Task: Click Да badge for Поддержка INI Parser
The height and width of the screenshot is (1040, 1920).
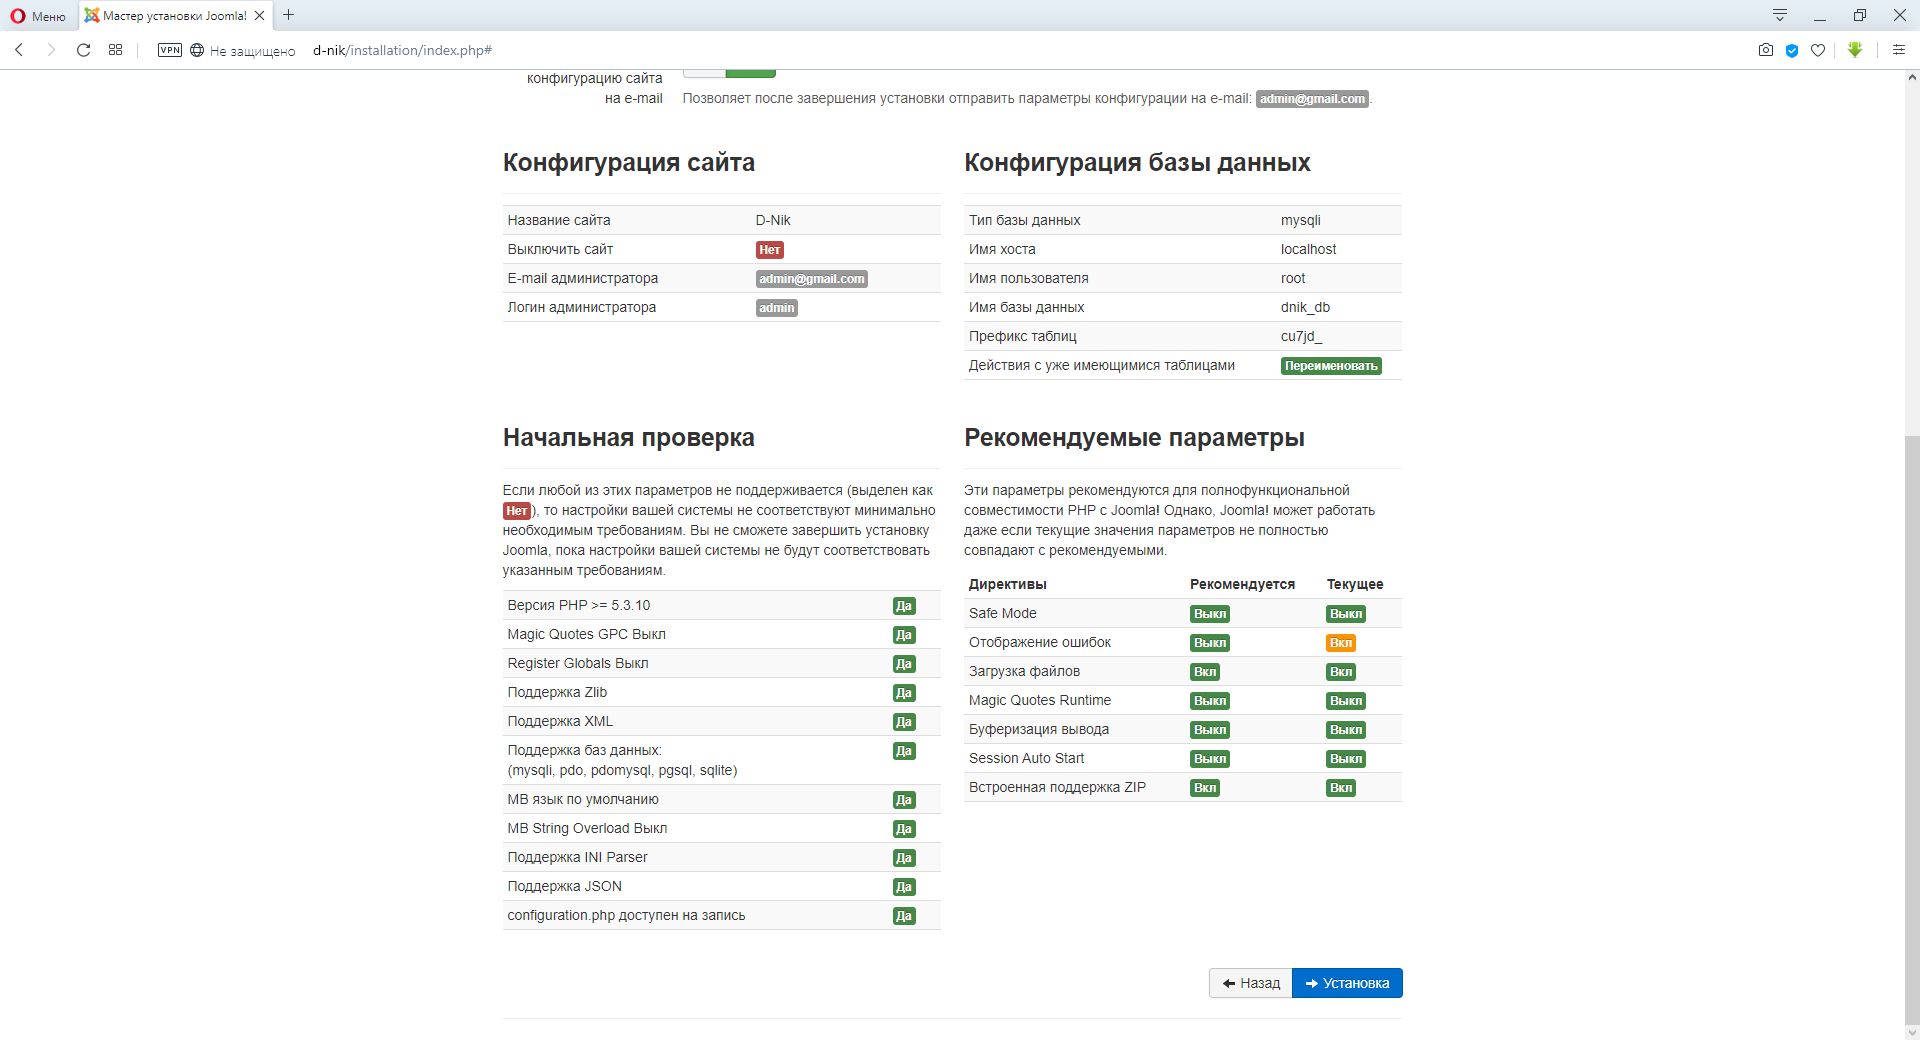Action: 904,858
